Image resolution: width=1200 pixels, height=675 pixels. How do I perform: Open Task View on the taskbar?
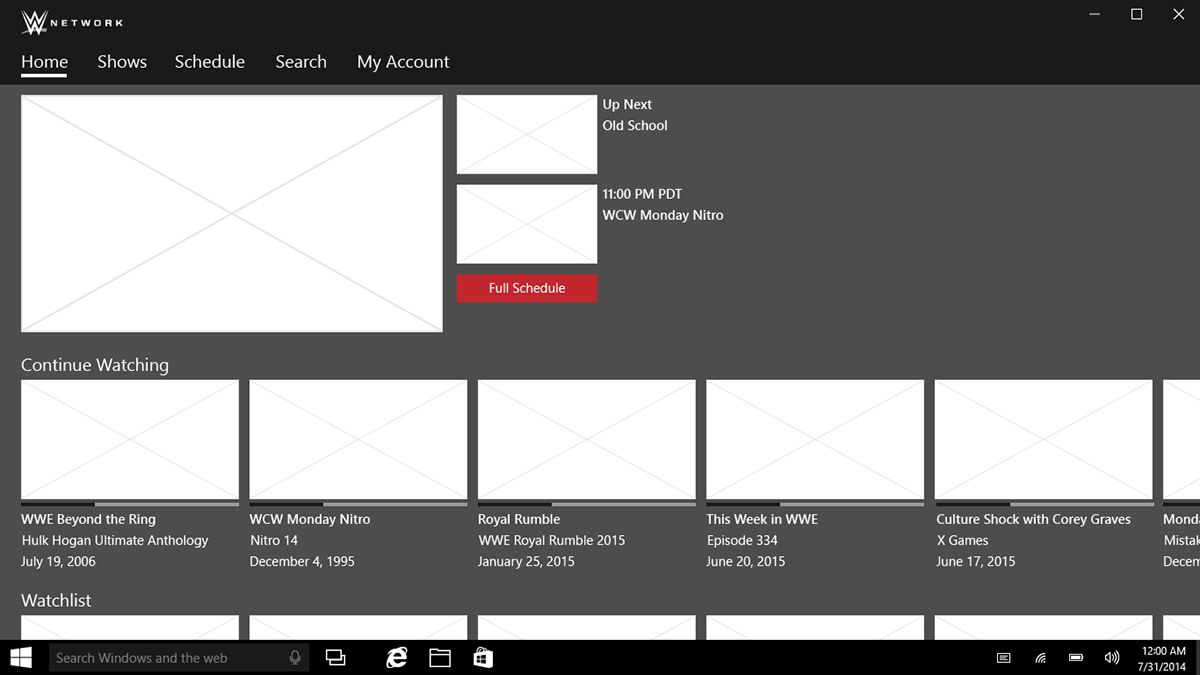[336, 658]
